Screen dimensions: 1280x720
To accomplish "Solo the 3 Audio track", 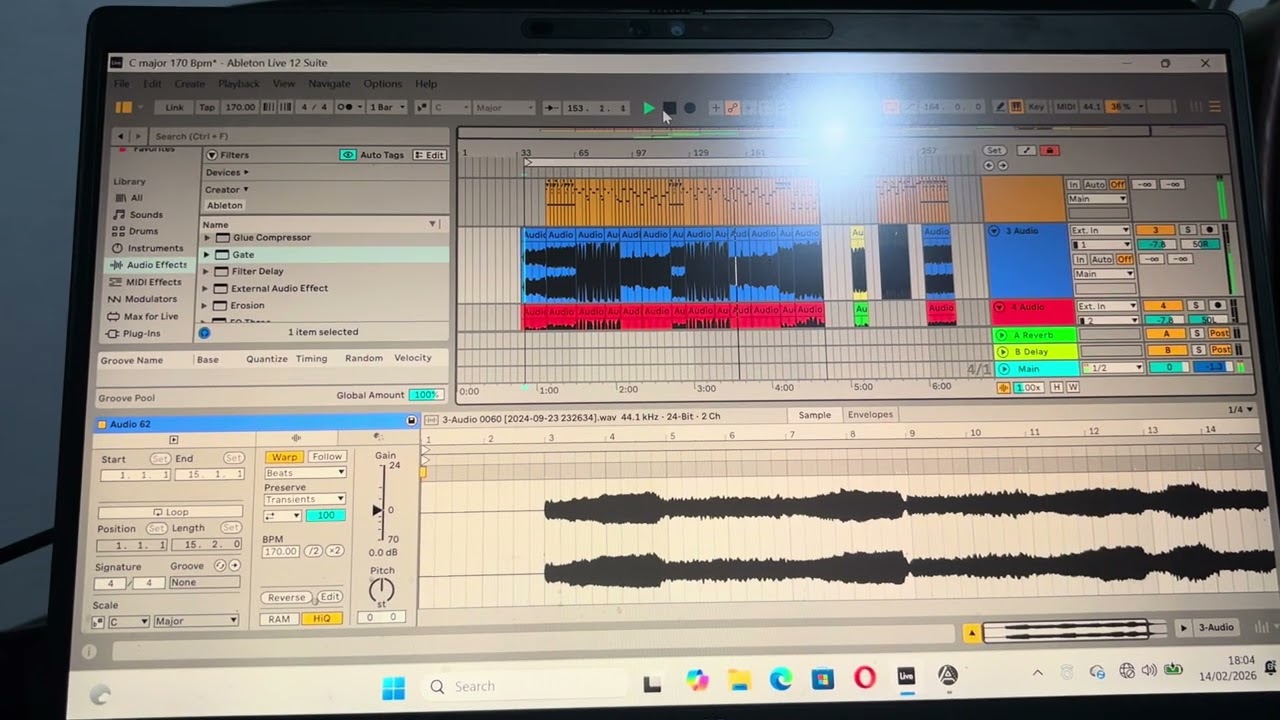I will click(x=1189, y=230).
